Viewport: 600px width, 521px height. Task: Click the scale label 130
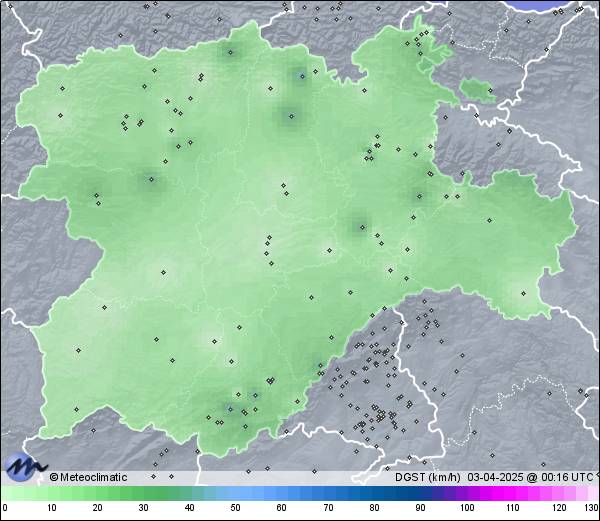592,508
